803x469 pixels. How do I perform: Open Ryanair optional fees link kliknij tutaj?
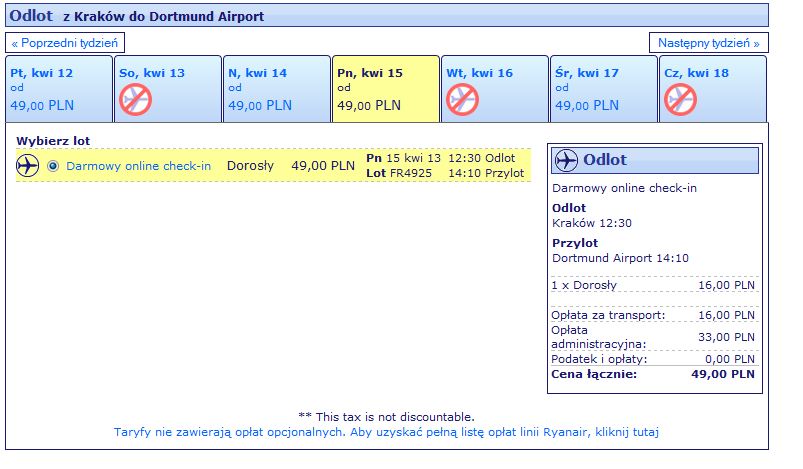[627, 432]
